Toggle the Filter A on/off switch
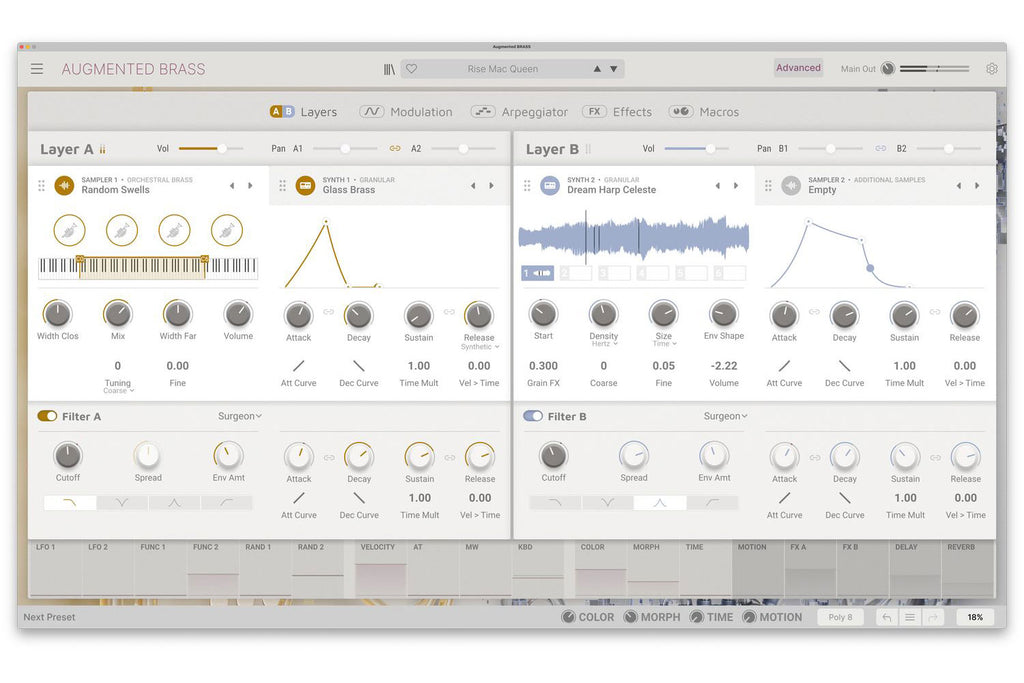Viewport: 1024px width, 683px height. pos(47,416)
